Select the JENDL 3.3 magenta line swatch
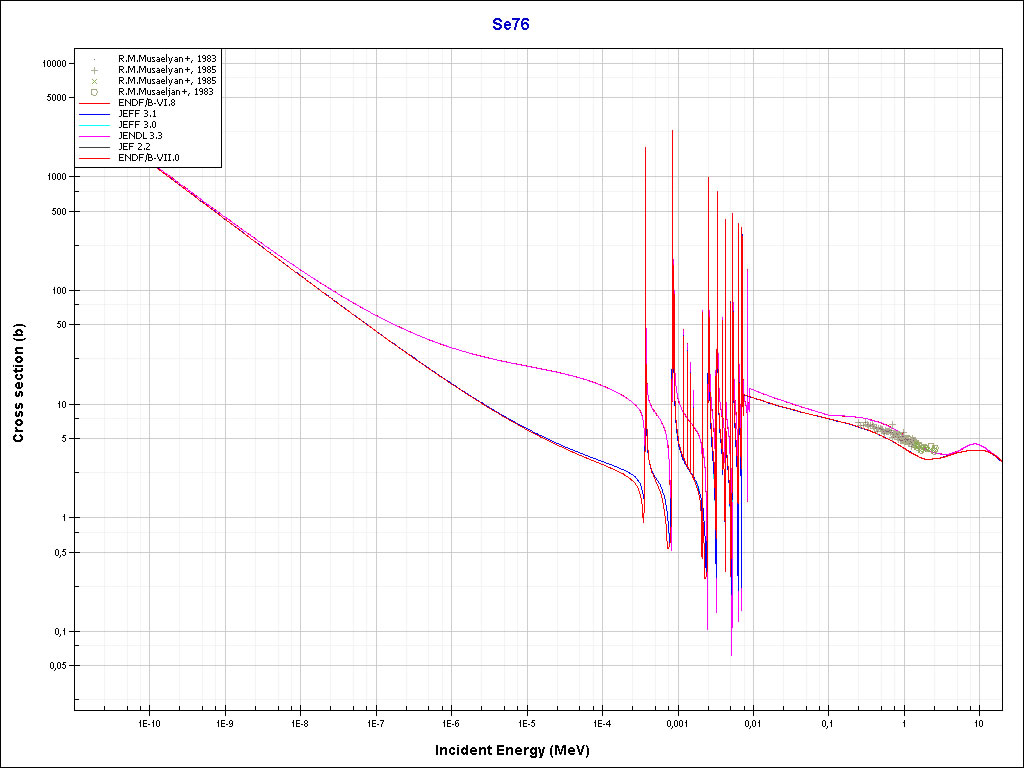This screenshot has height=768, width=1024. (95, 136)
